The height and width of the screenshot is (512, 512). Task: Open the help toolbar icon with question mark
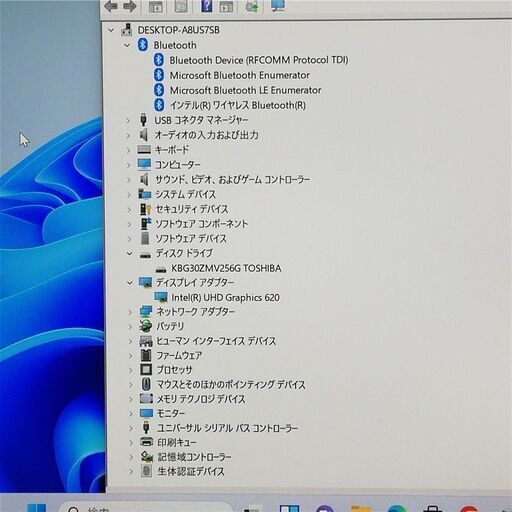pos(207,6)
